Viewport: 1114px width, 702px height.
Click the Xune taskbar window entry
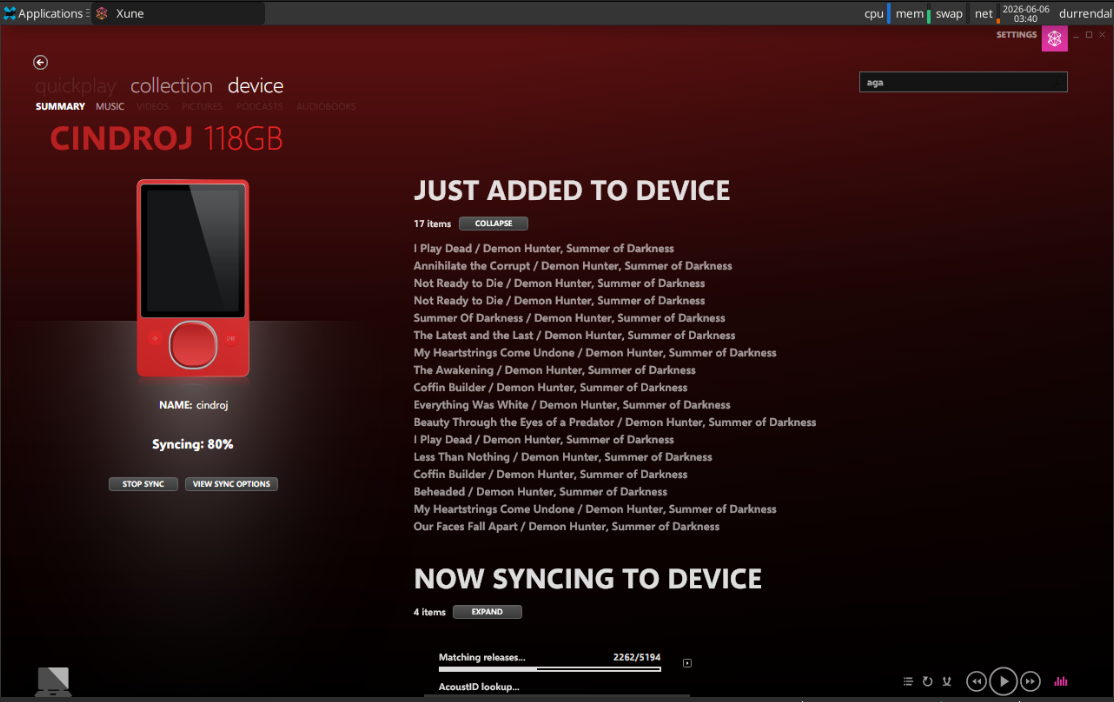point(178,13)
